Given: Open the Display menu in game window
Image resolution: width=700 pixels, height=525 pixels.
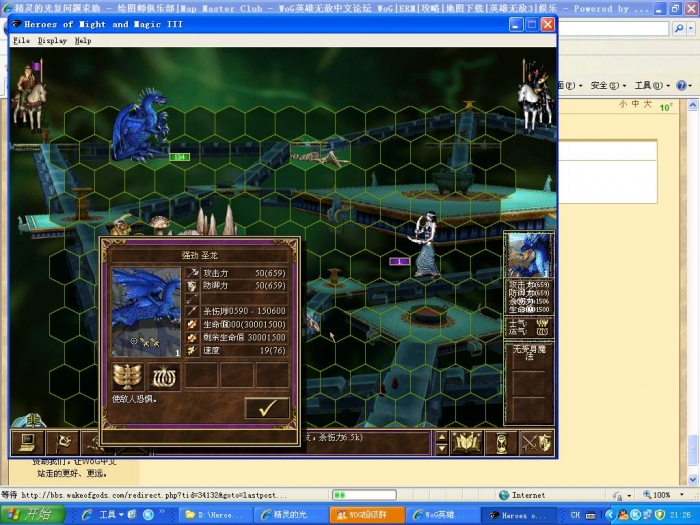Looking at the screenshot, I should tap(52, 41).
